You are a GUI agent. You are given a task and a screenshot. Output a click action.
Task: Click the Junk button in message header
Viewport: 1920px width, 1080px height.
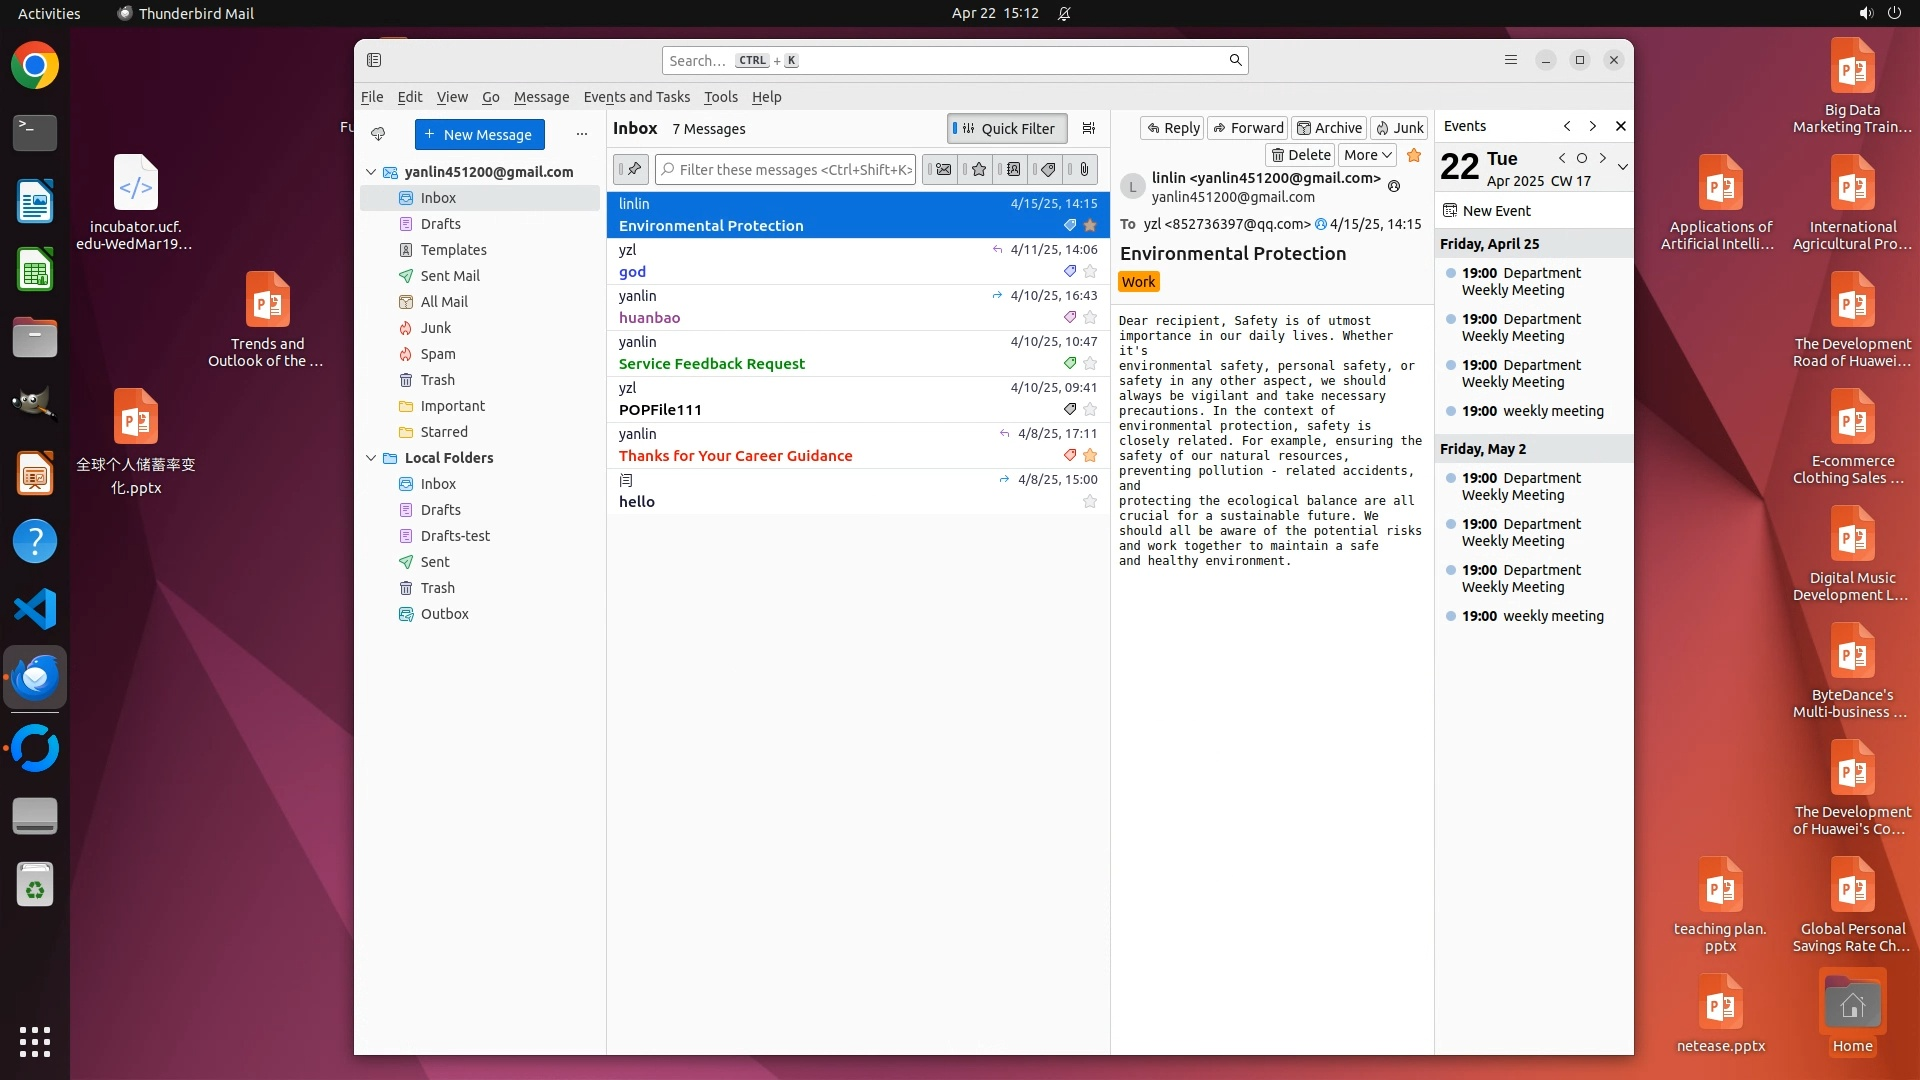point(1399,128)
